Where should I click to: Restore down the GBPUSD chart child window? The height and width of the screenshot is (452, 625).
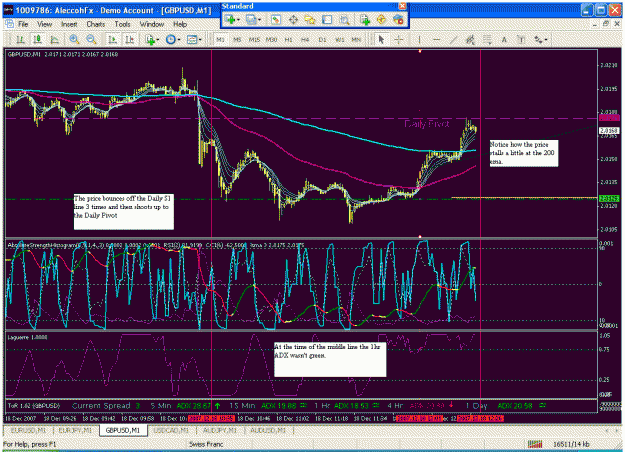tap(605, 24)
